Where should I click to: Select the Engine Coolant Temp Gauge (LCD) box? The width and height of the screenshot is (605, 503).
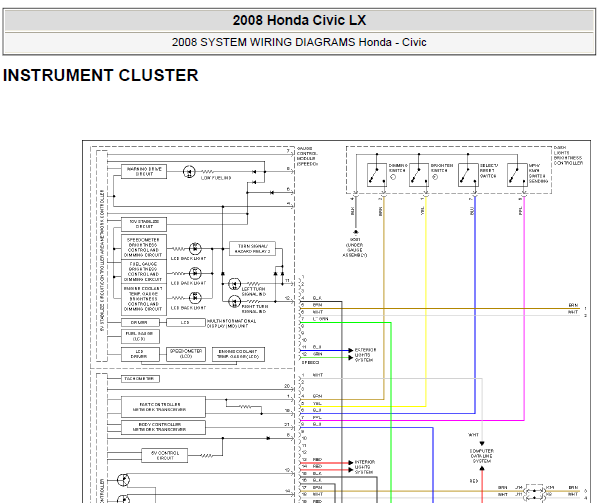[x=238, y=354]
